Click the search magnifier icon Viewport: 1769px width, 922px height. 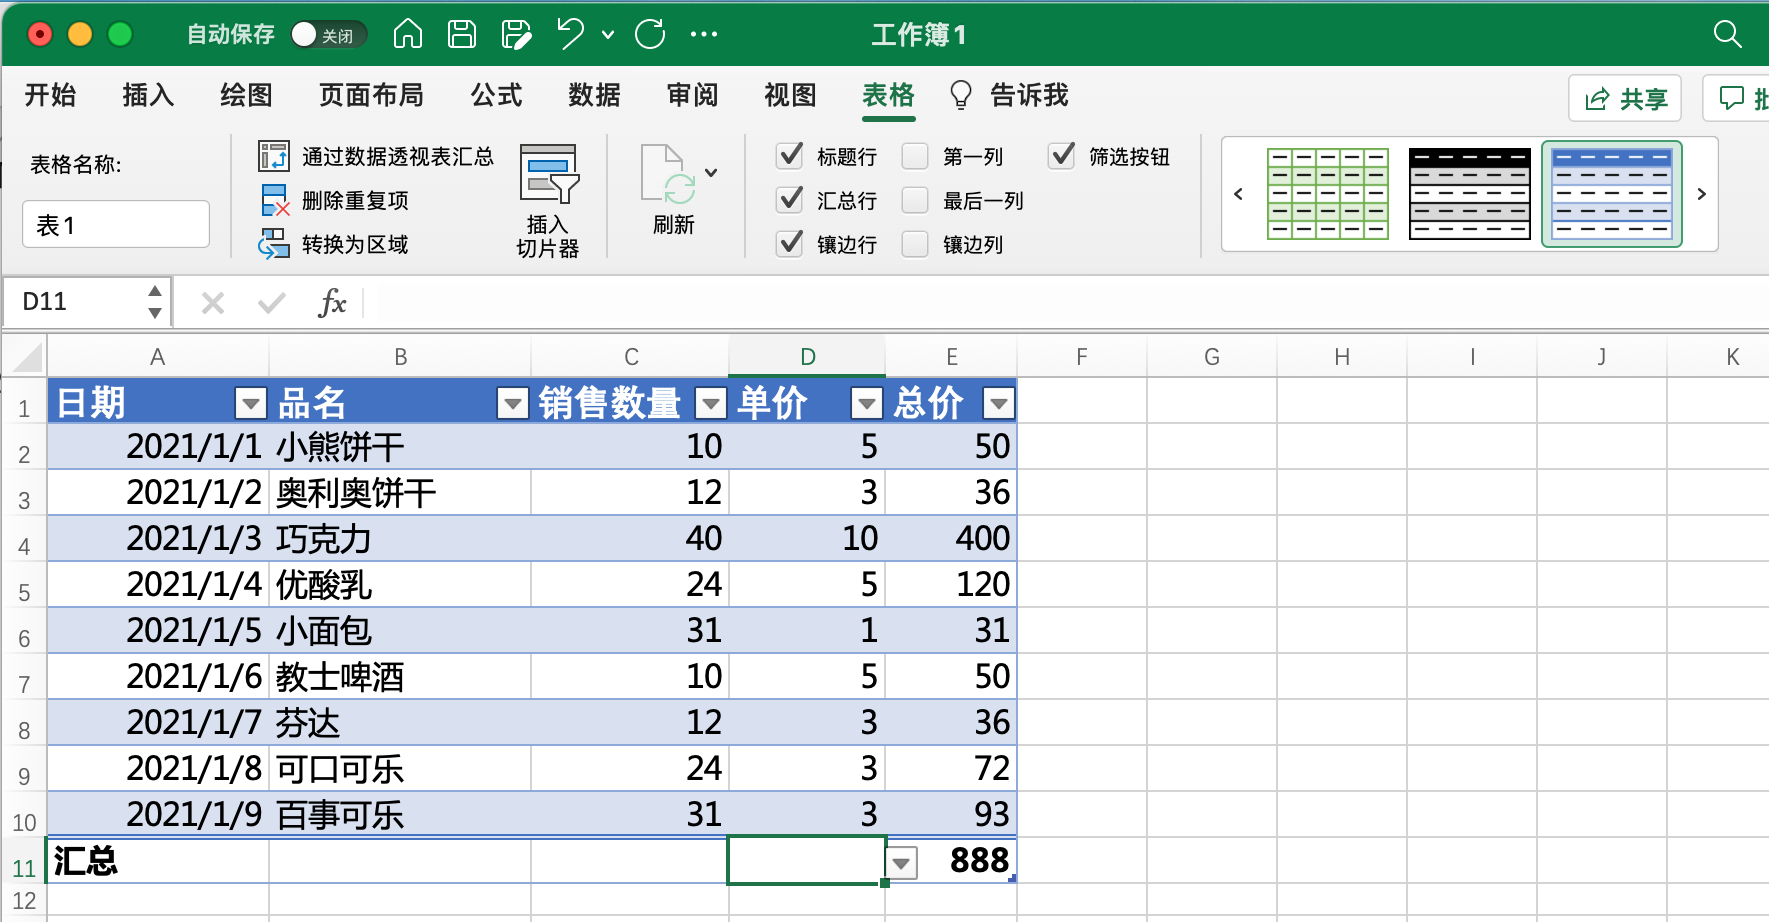coord(1728,34)
